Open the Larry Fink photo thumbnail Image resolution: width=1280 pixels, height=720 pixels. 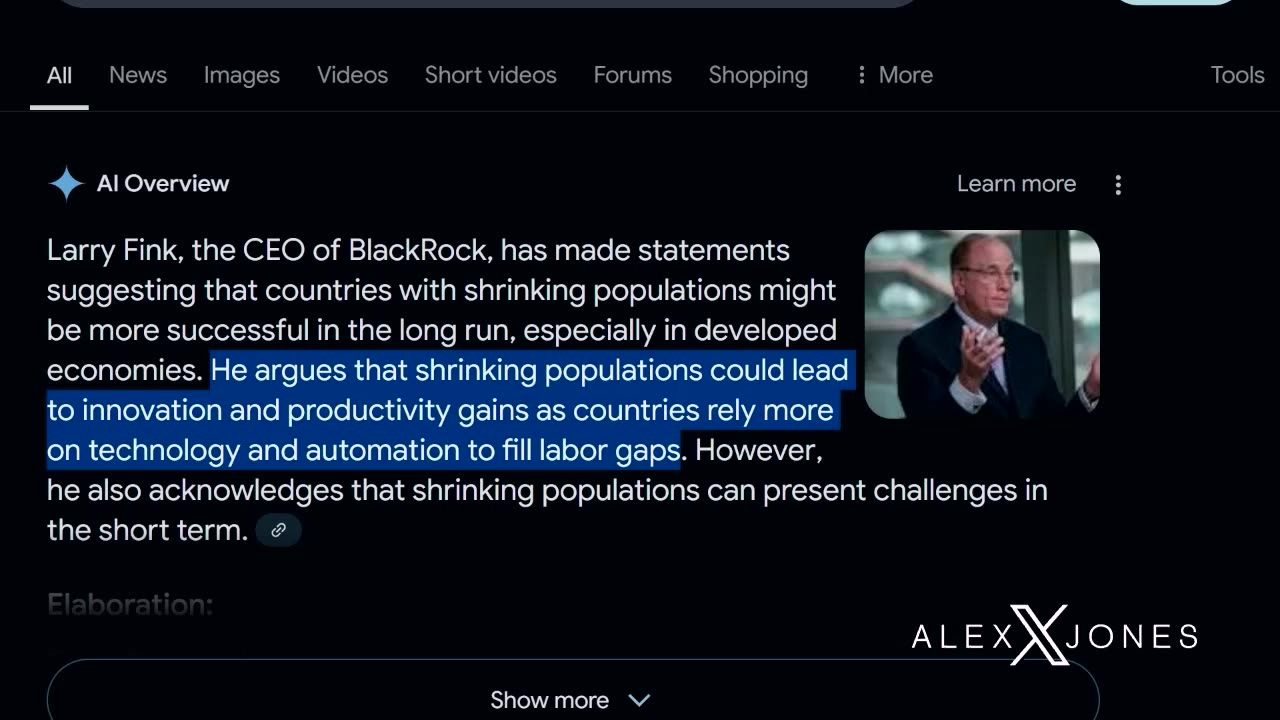[981, 324]
